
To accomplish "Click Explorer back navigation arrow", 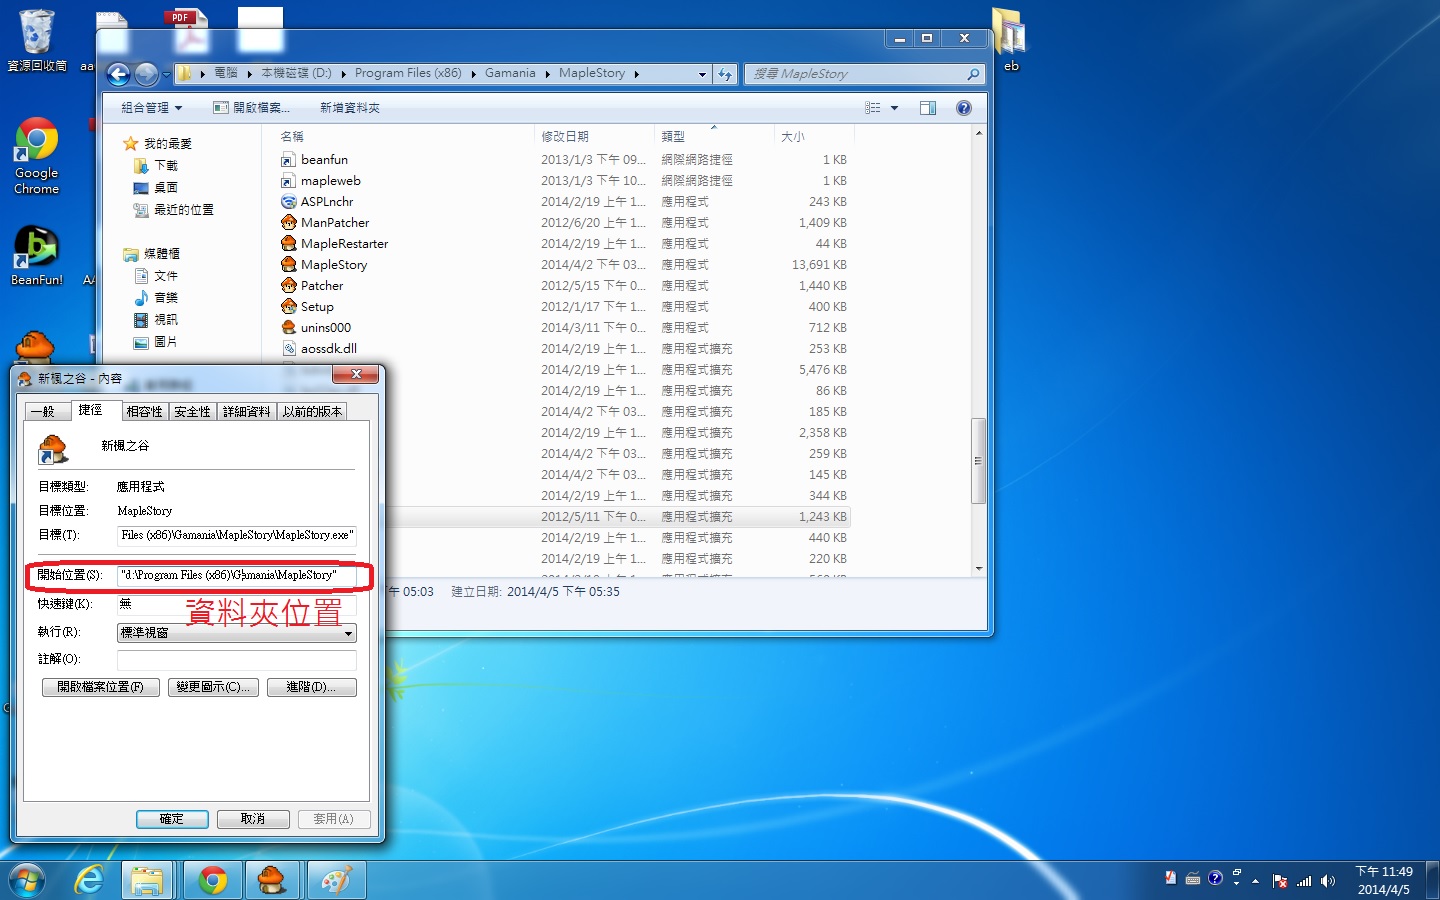I will (x=119, y=74).
